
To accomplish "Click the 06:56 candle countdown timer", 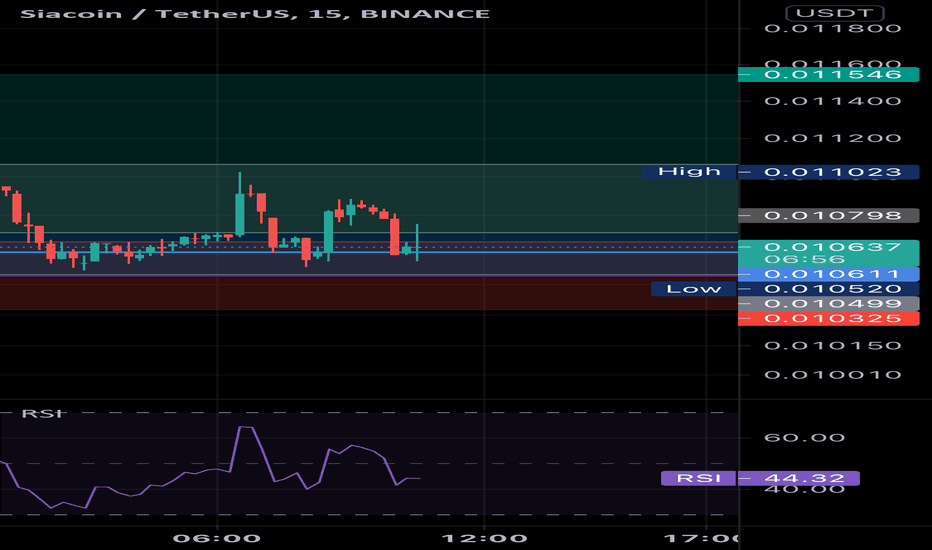I will (x=804, y=259).
